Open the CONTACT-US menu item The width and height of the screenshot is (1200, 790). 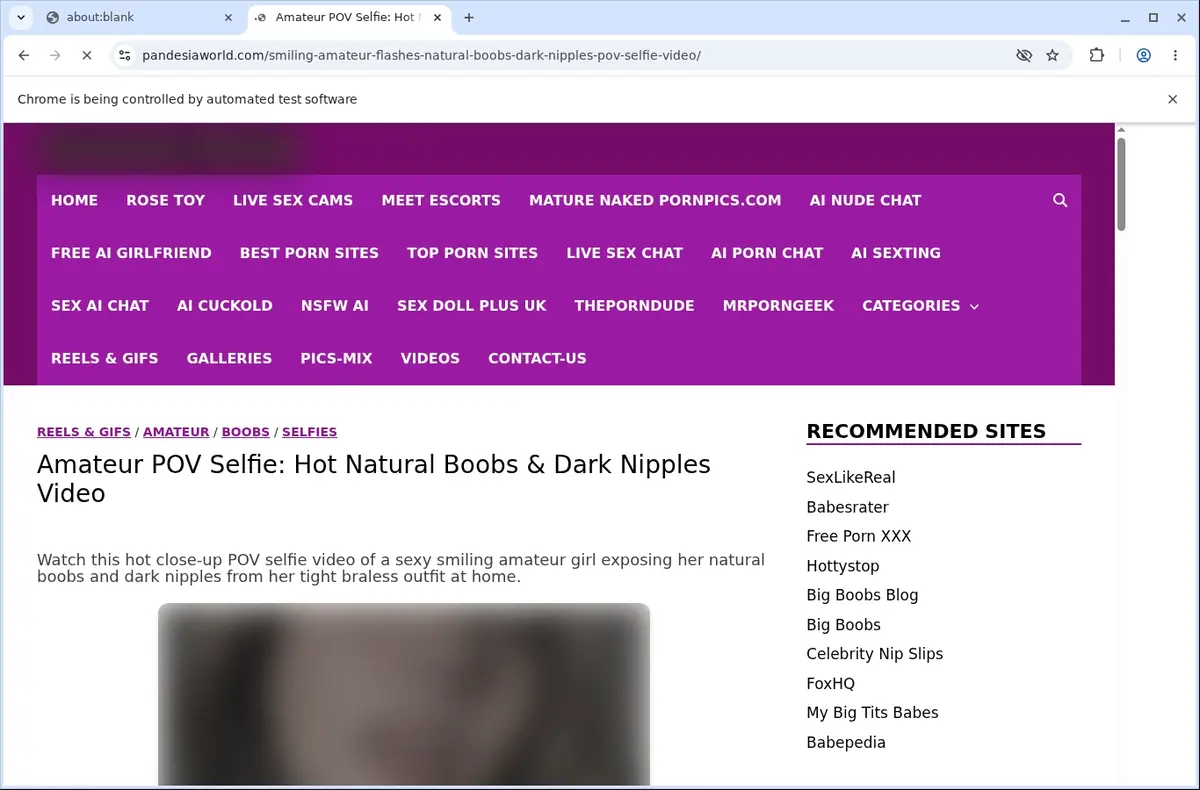(x=537, y=358)
